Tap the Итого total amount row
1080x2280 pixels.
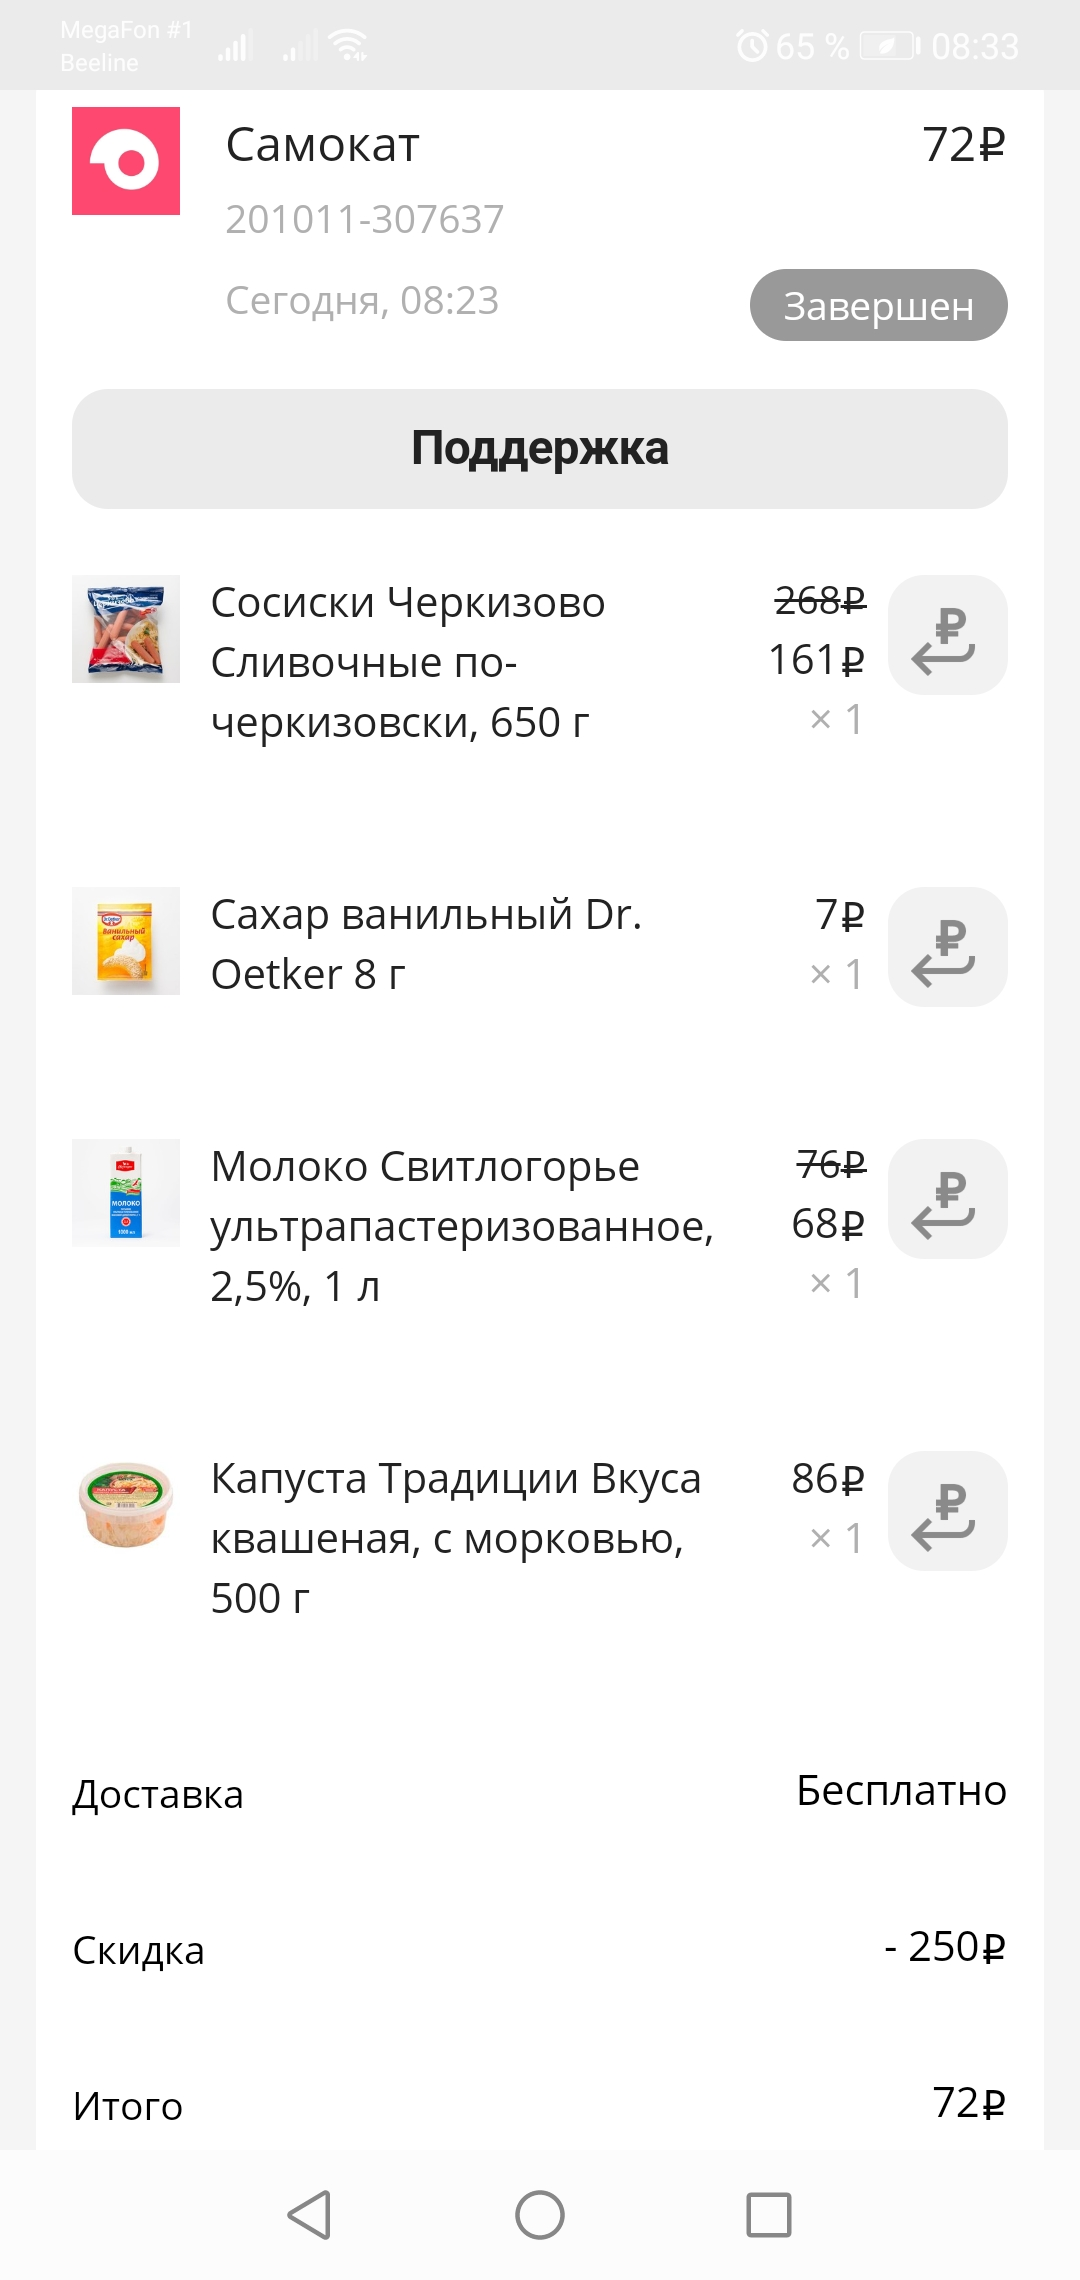(540, 2105)
